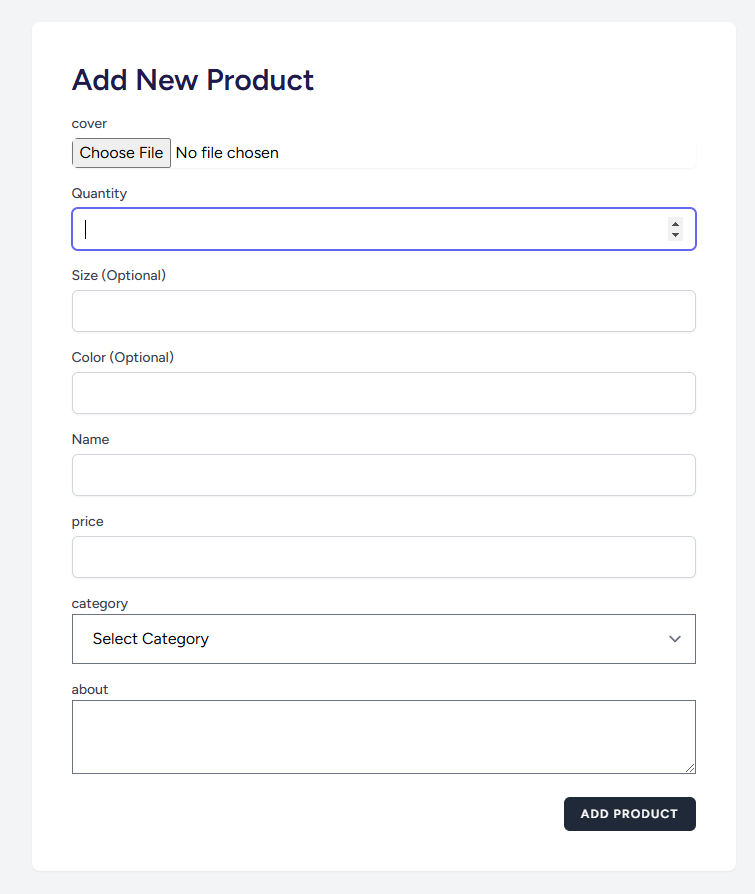Click into the price field
This screenshot has height=894, width=755.
pos(383,557)
